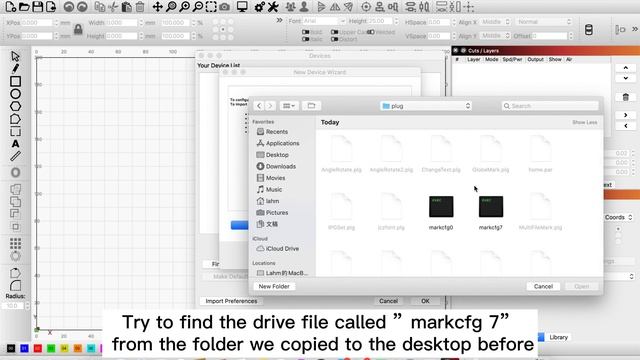Viewport: 640px width, 360px height.
Task: Open Settings with the gears icon
Action: 259,7
